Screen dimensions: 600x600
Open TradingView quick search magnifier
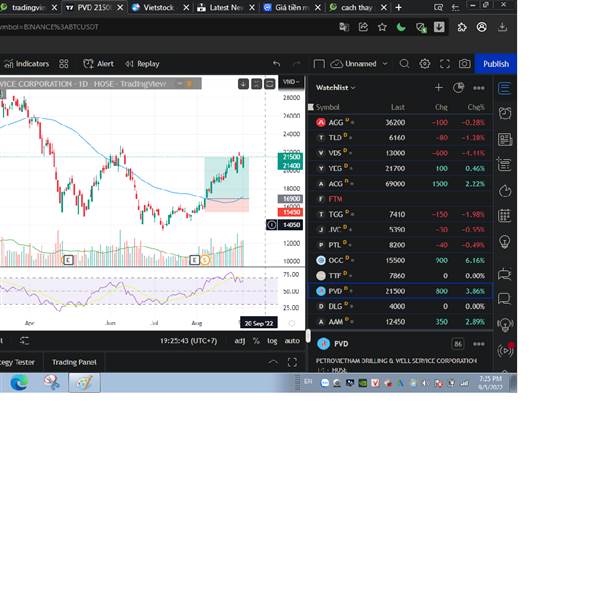[x=404, y=64]
